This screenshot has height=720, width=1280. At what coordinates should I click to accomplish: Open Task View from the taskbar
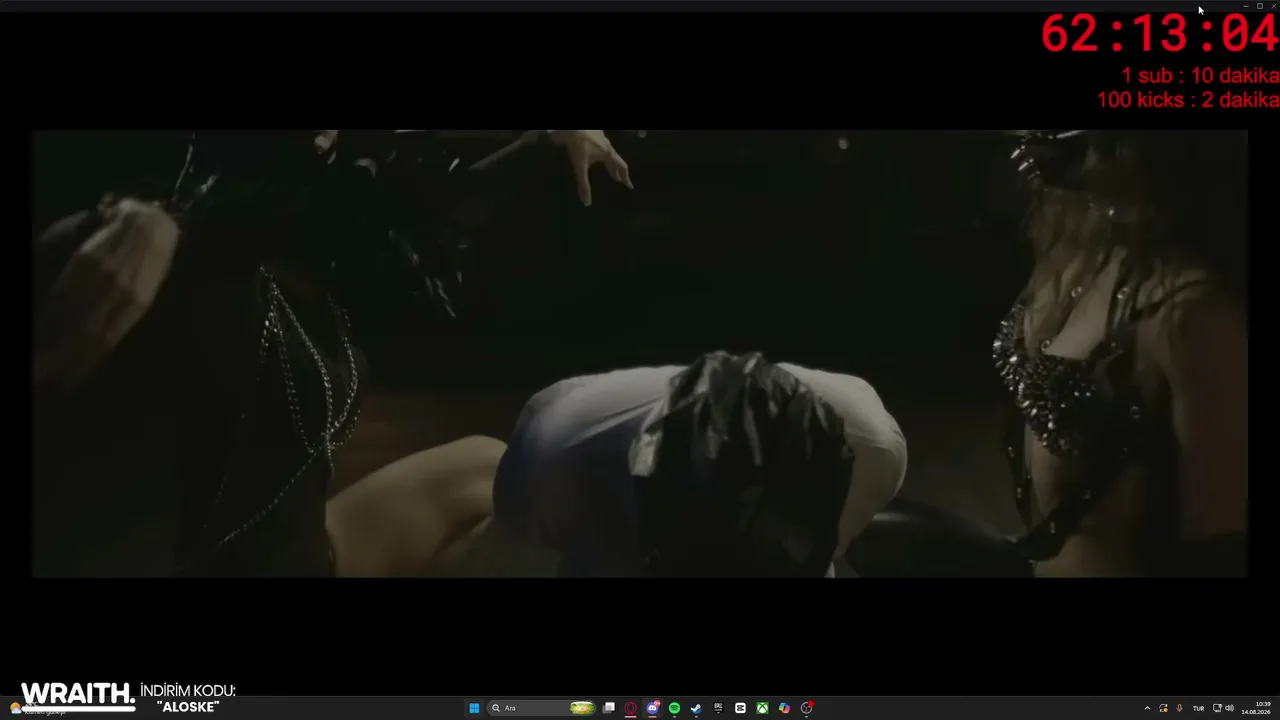tap(608, 708)
